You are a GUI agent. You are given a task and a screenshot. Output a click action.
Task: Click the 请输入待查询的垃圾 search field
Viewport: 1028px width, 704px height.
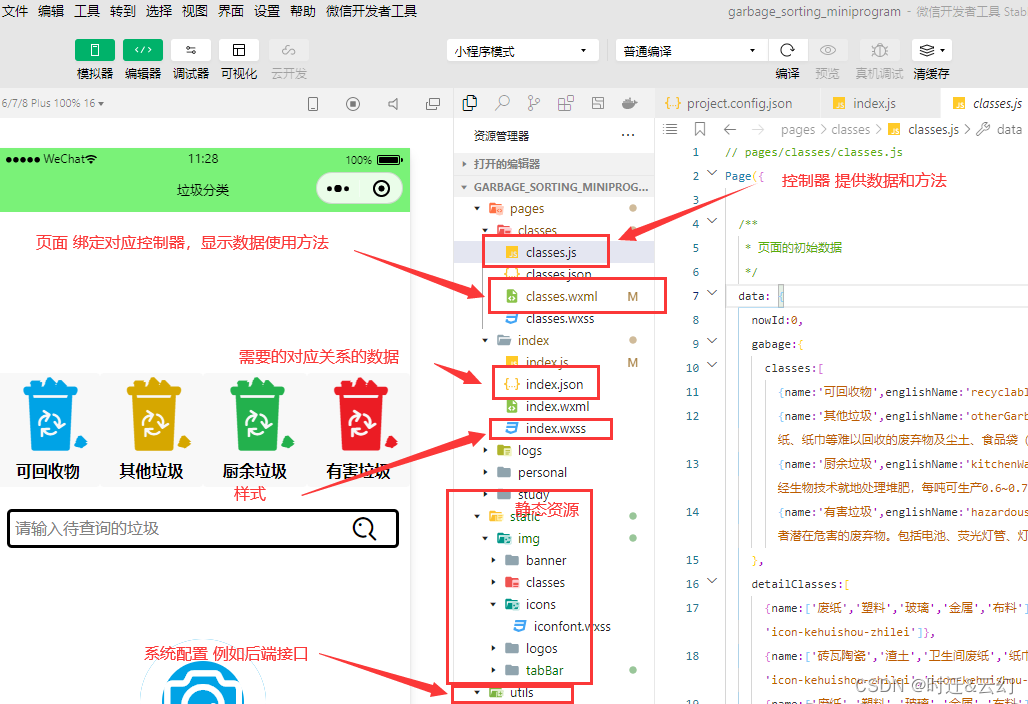(203, 528)
